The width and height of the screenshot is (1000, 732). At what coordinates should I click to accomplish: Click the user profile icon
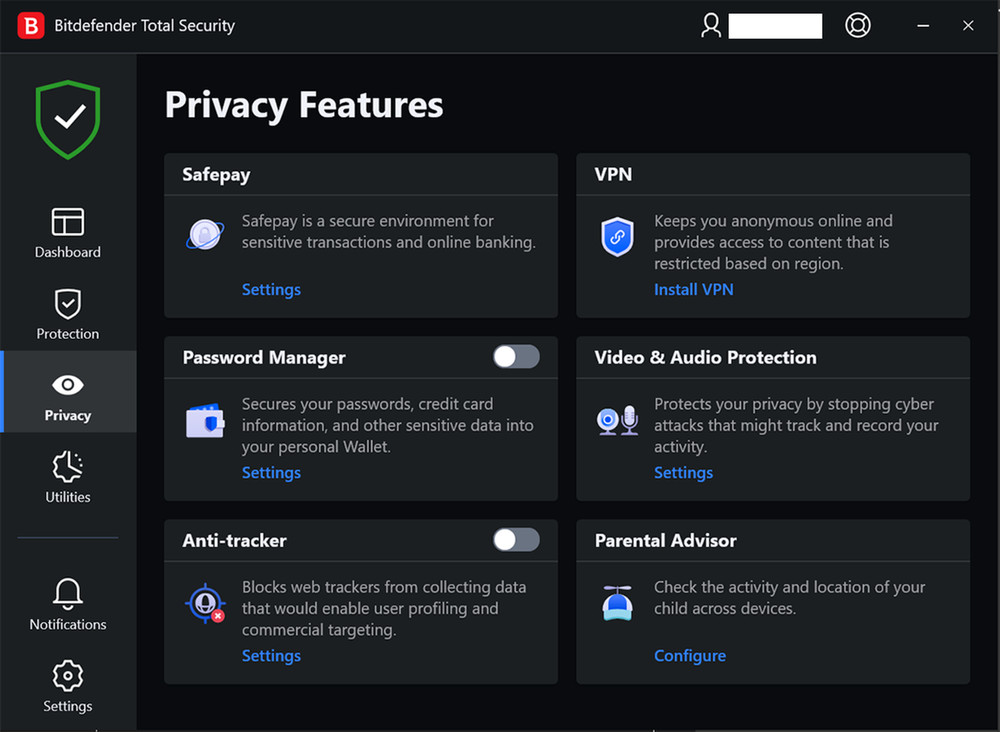pyautogui.click(x=710, y=25)
